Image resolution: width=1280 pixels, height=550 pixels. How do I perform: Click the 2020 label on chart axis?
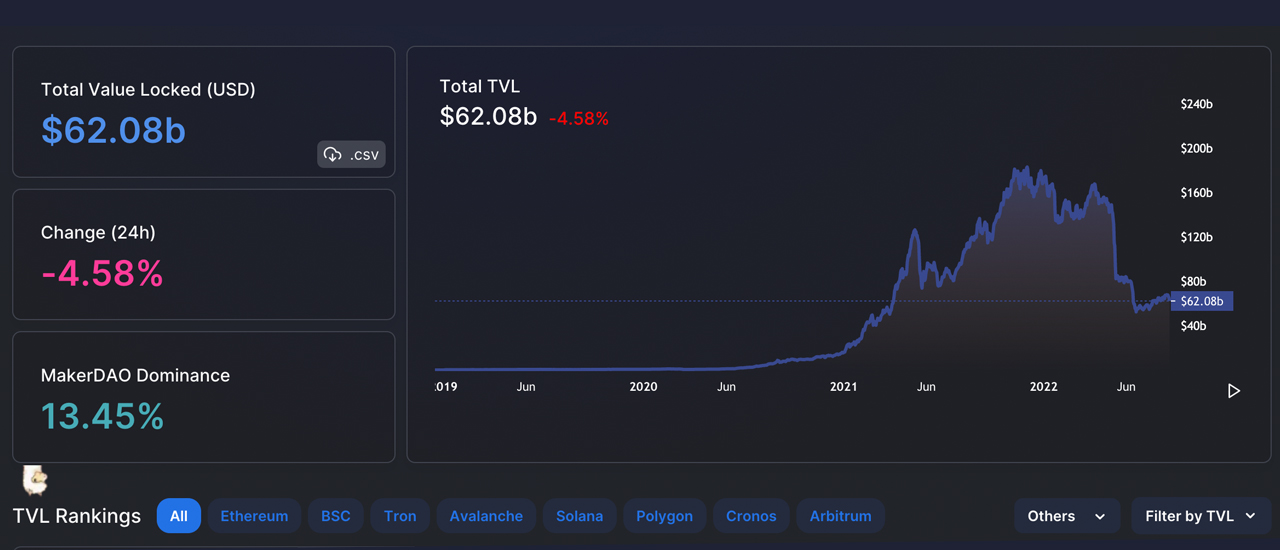pos(644,386)
